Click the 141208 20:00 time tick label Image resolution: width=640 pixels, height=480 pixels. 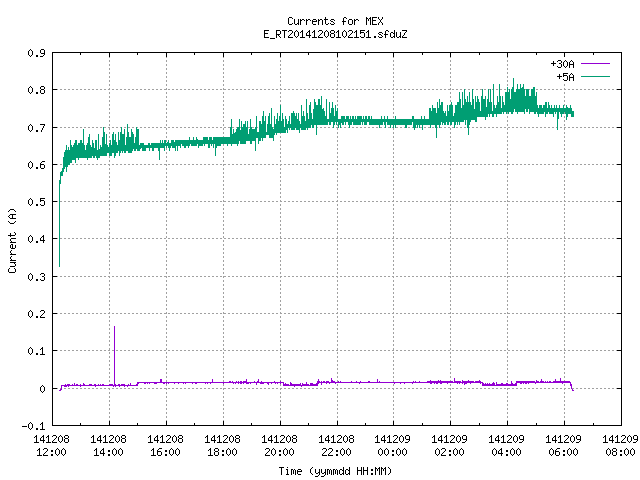pos(280,445)
